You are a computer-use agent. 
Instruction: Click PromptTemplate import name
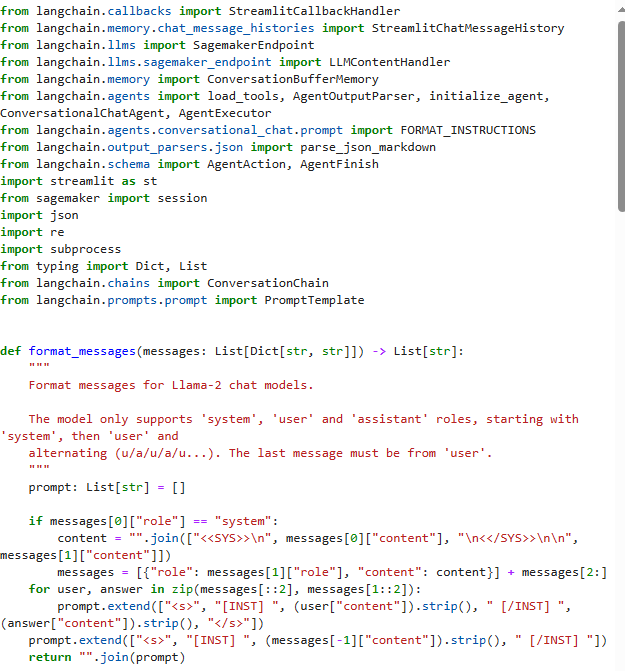(x=314, y=300)
